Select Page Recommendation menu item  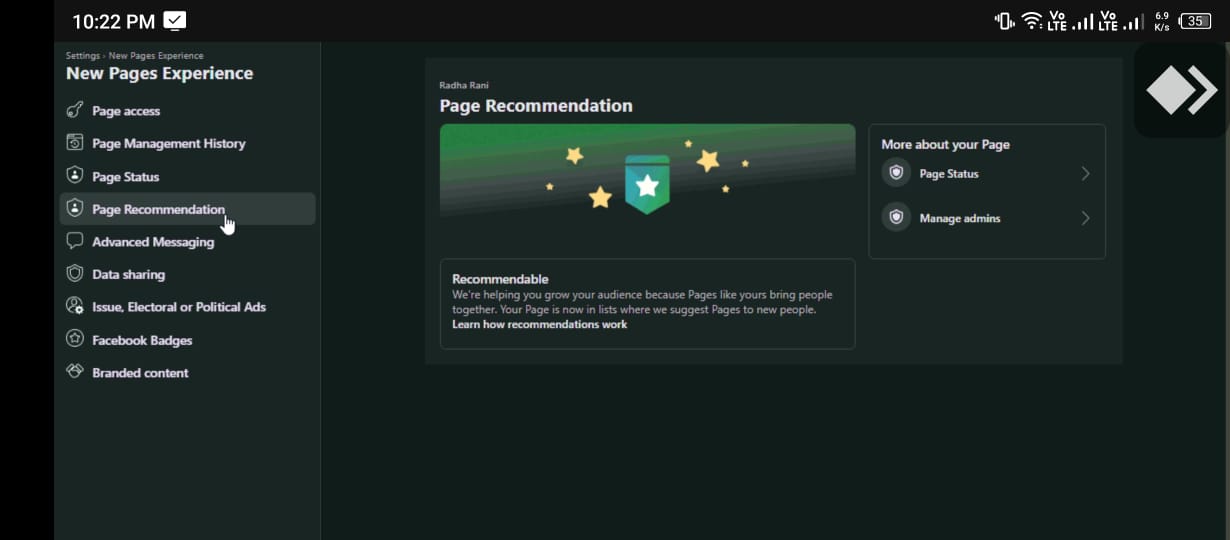[188, 209]
